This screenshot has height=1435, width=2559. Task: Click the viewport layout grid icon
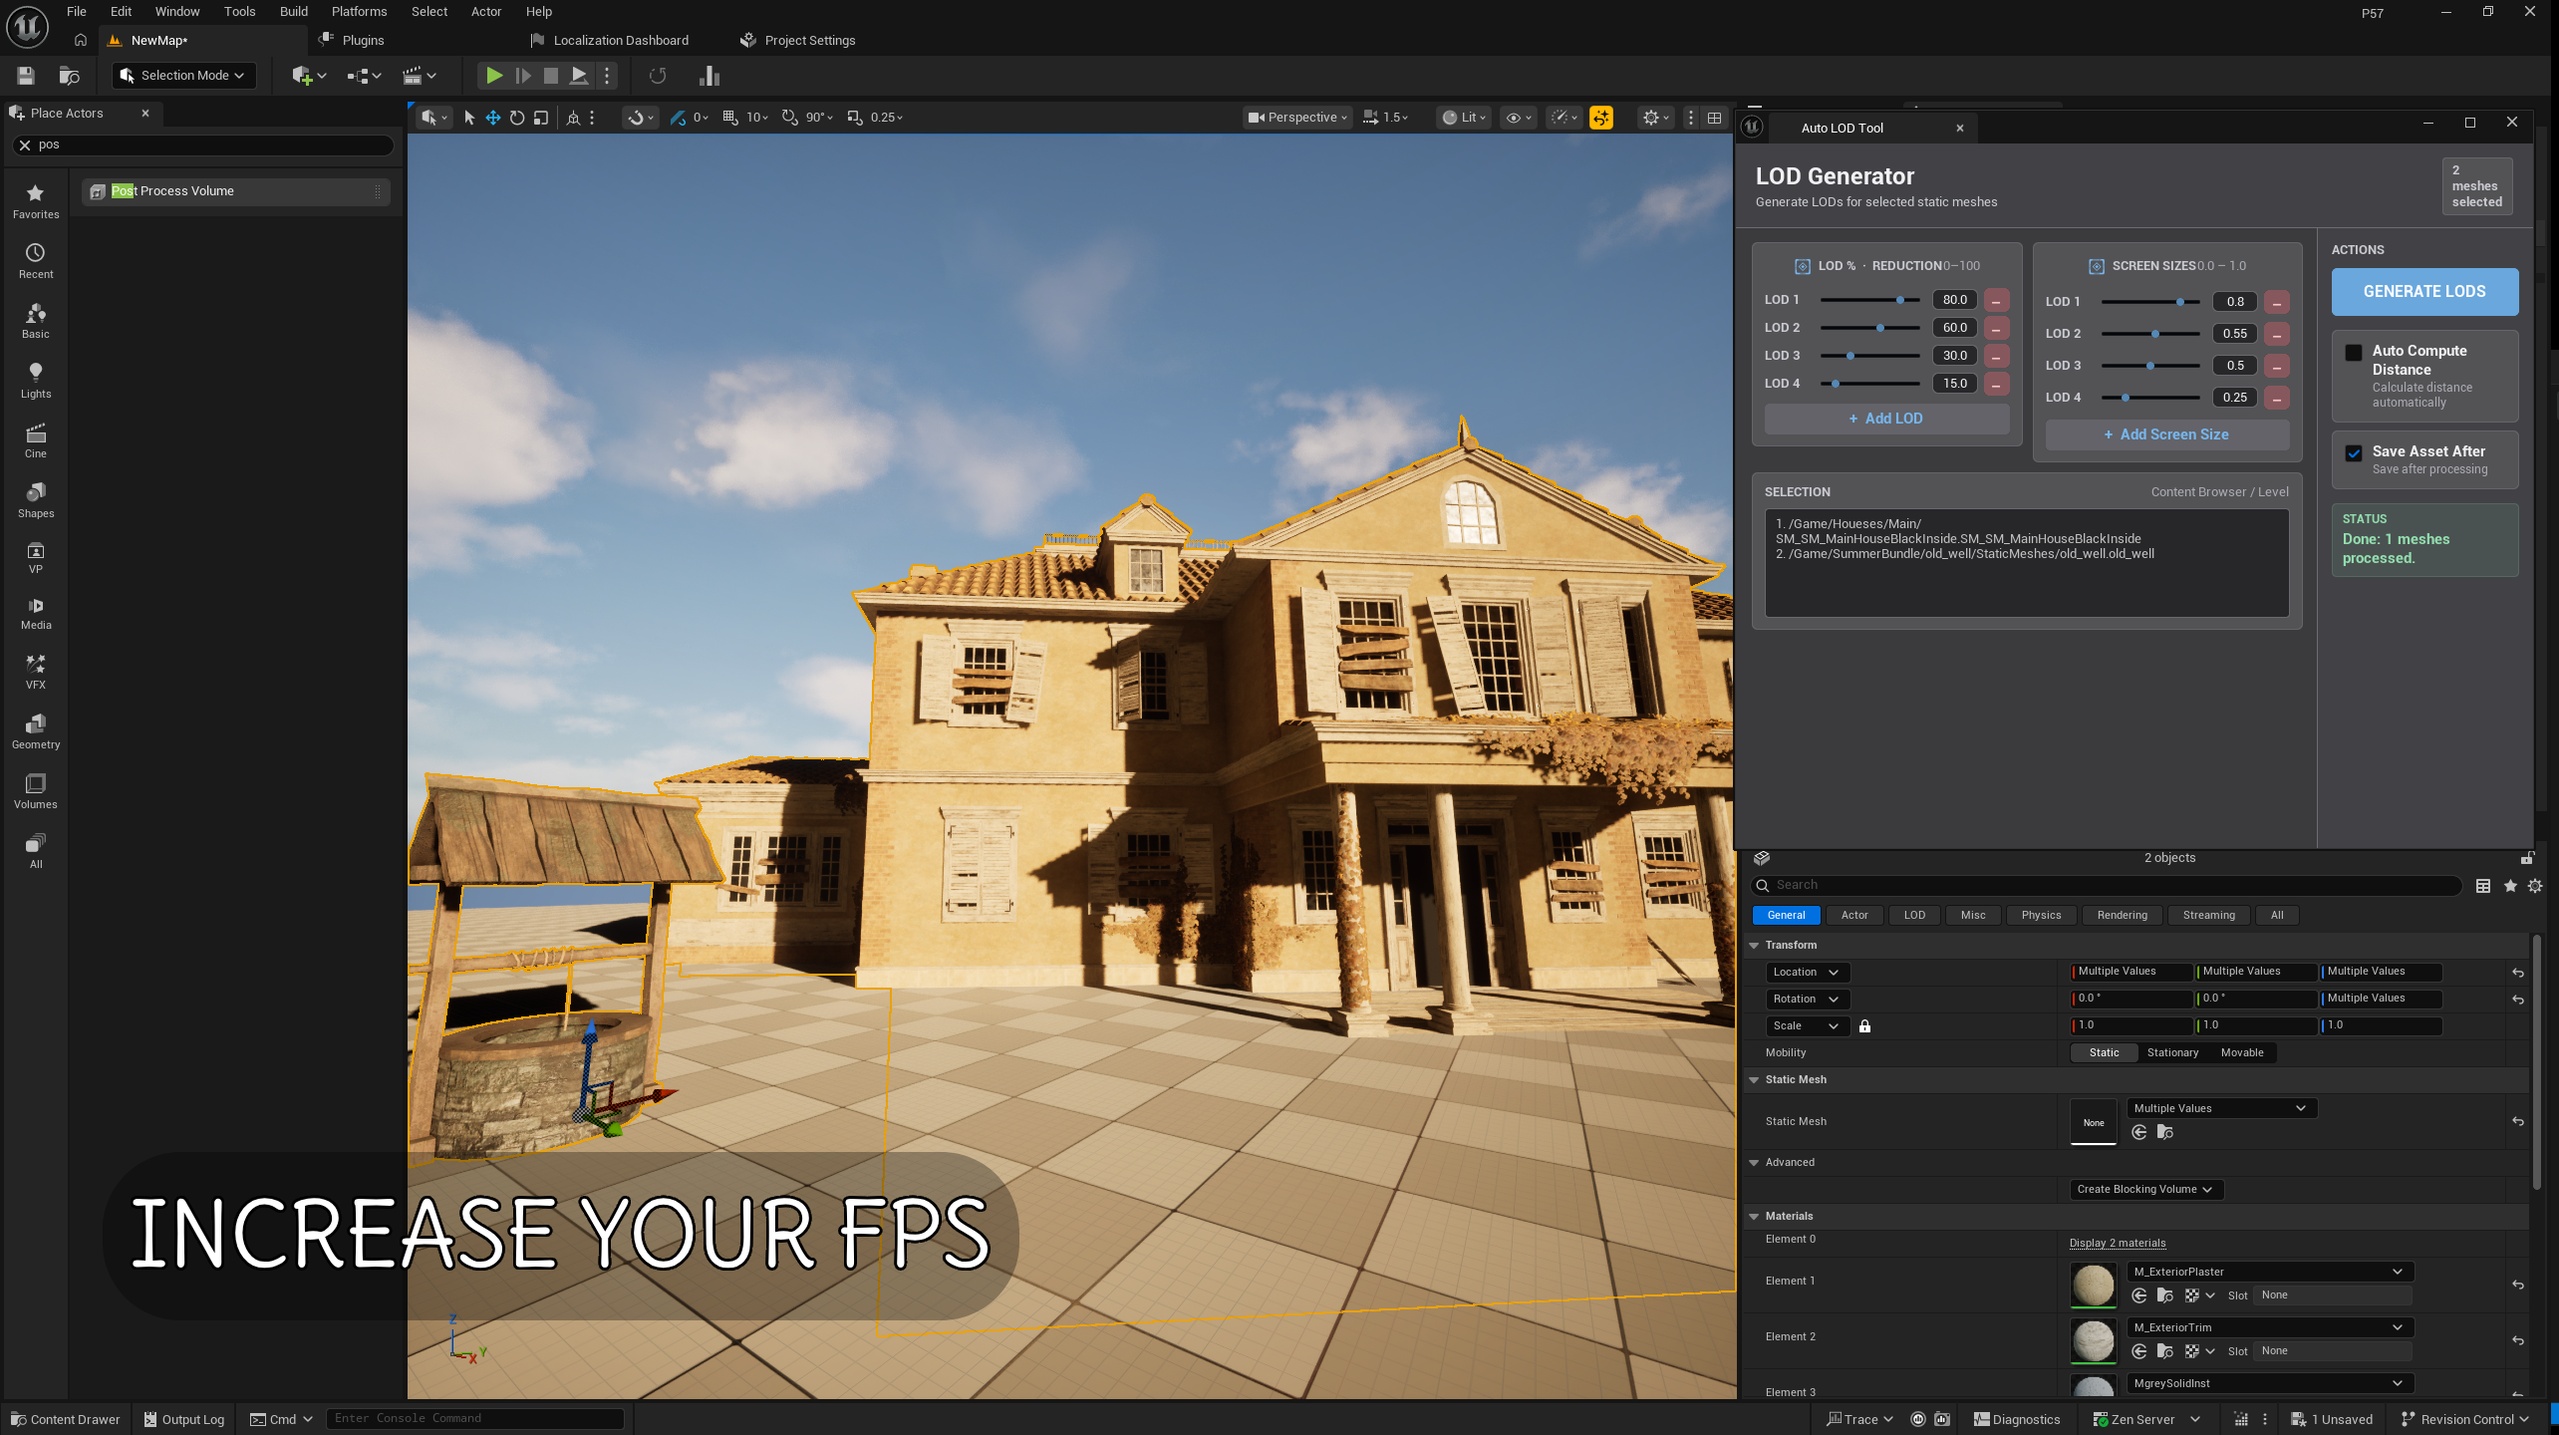1714,118
